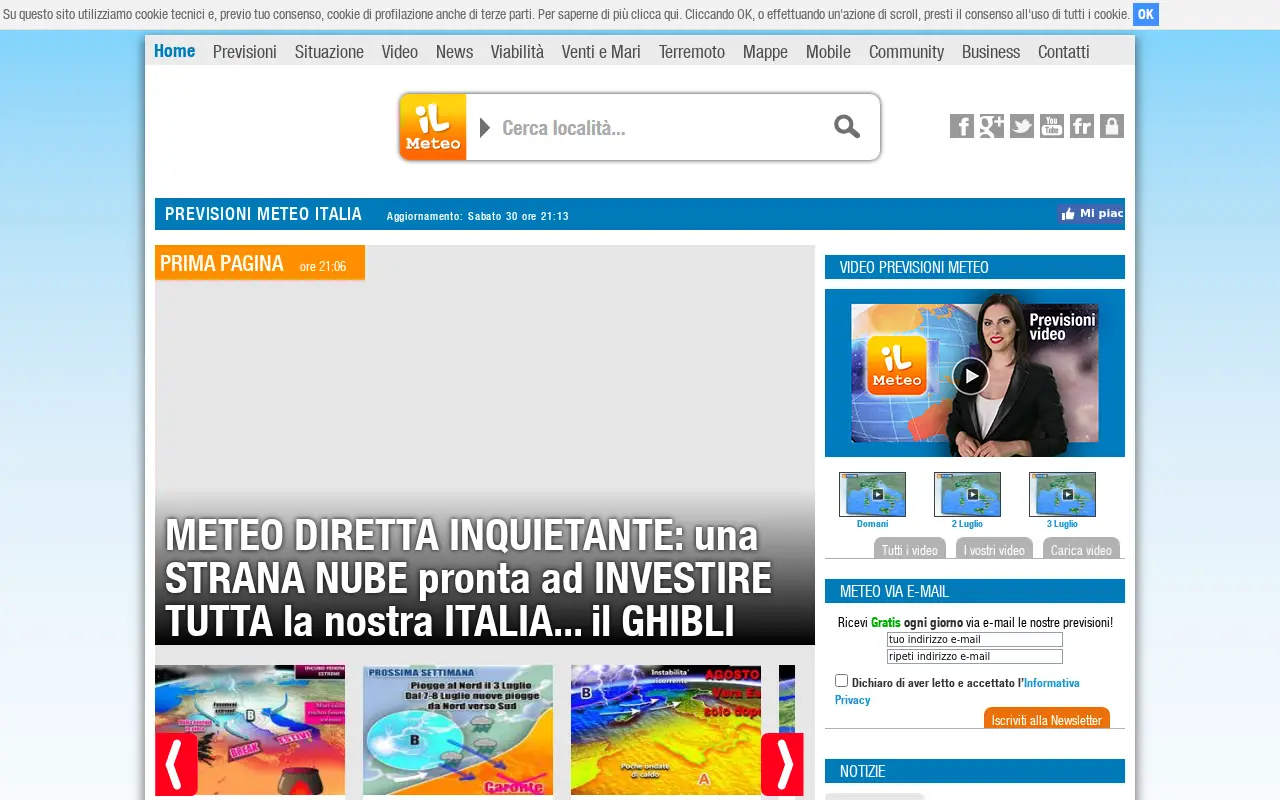1280x800 pixels.
Task: Focus the 'Cerca località' search field
Action: [660, 127]
